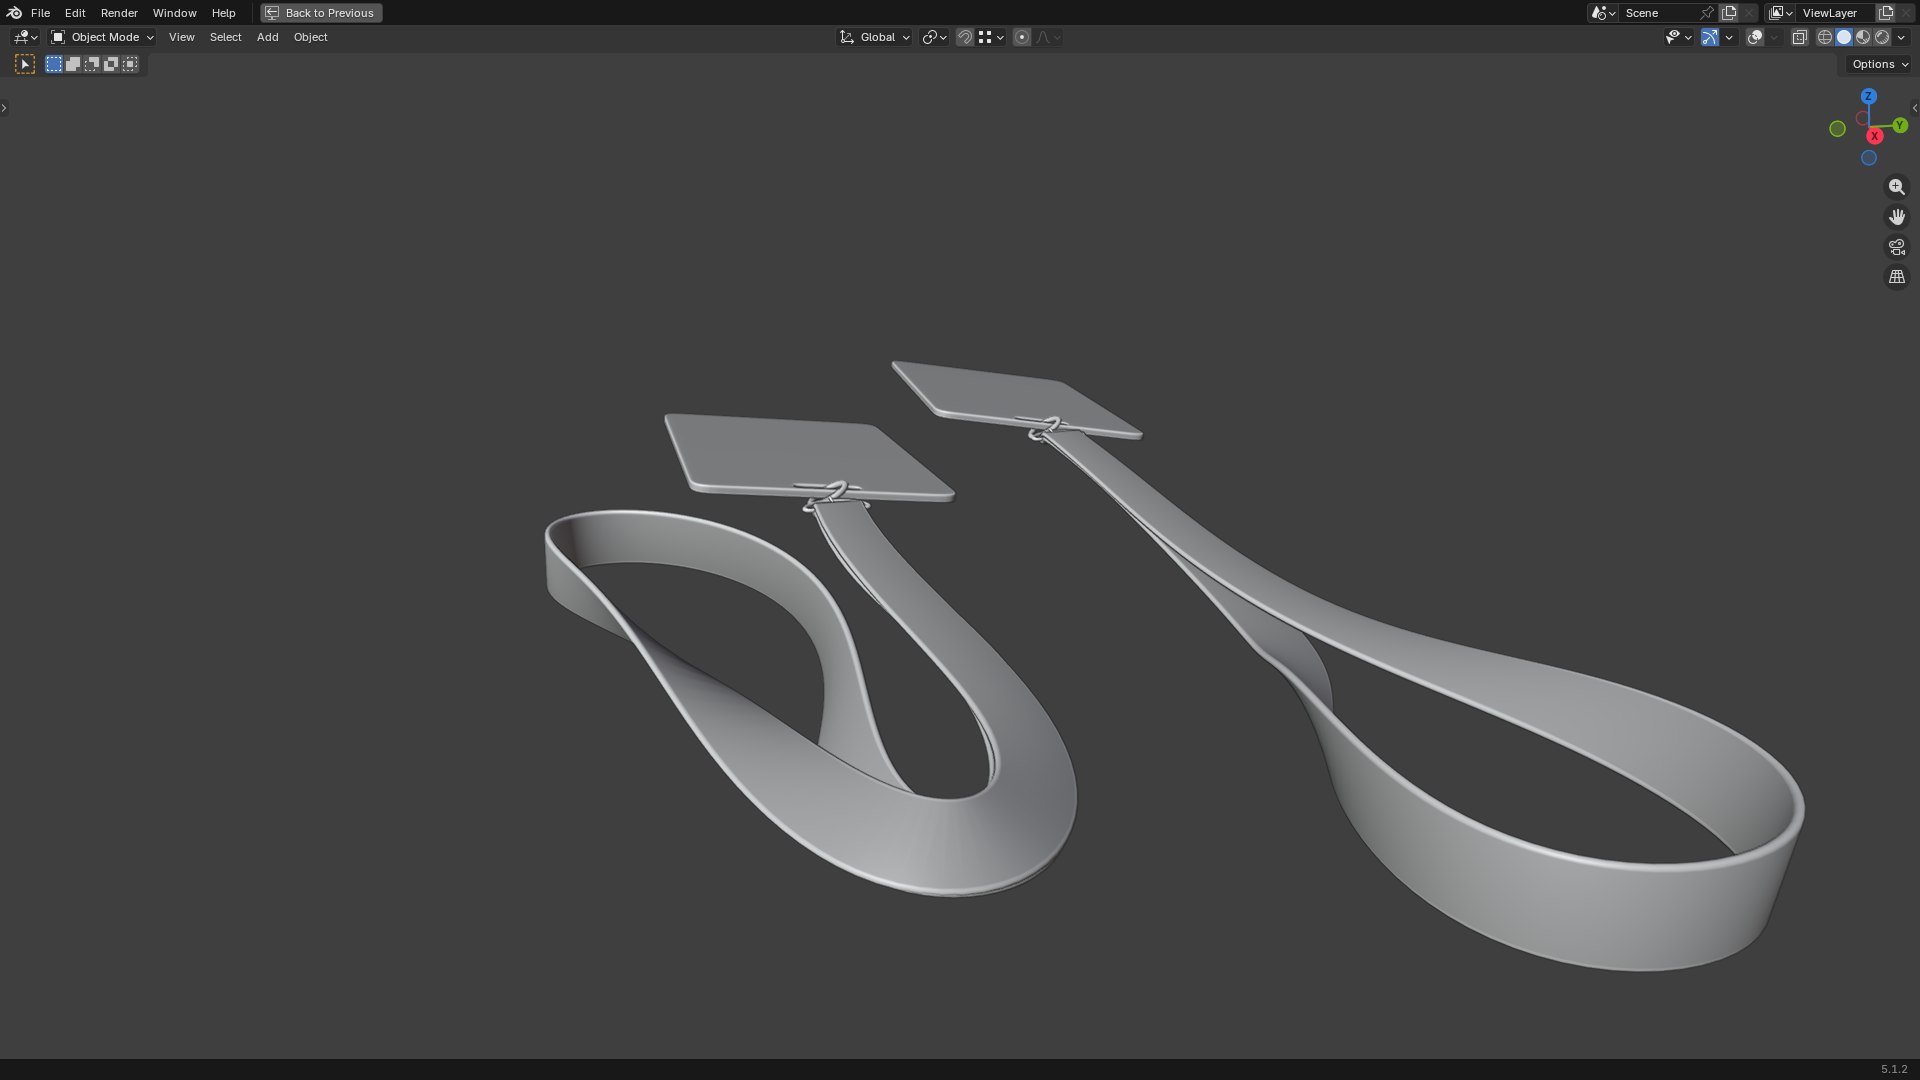Open the Global transform orientation dropdown

[874, 37]
